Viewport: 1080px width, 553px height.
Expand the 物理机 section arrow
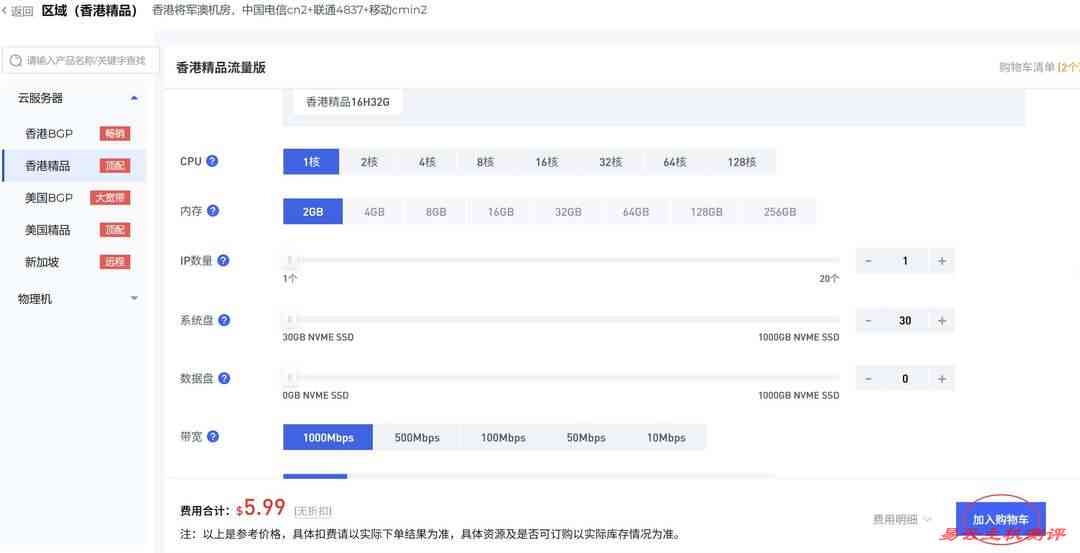[x=134, y=299]
